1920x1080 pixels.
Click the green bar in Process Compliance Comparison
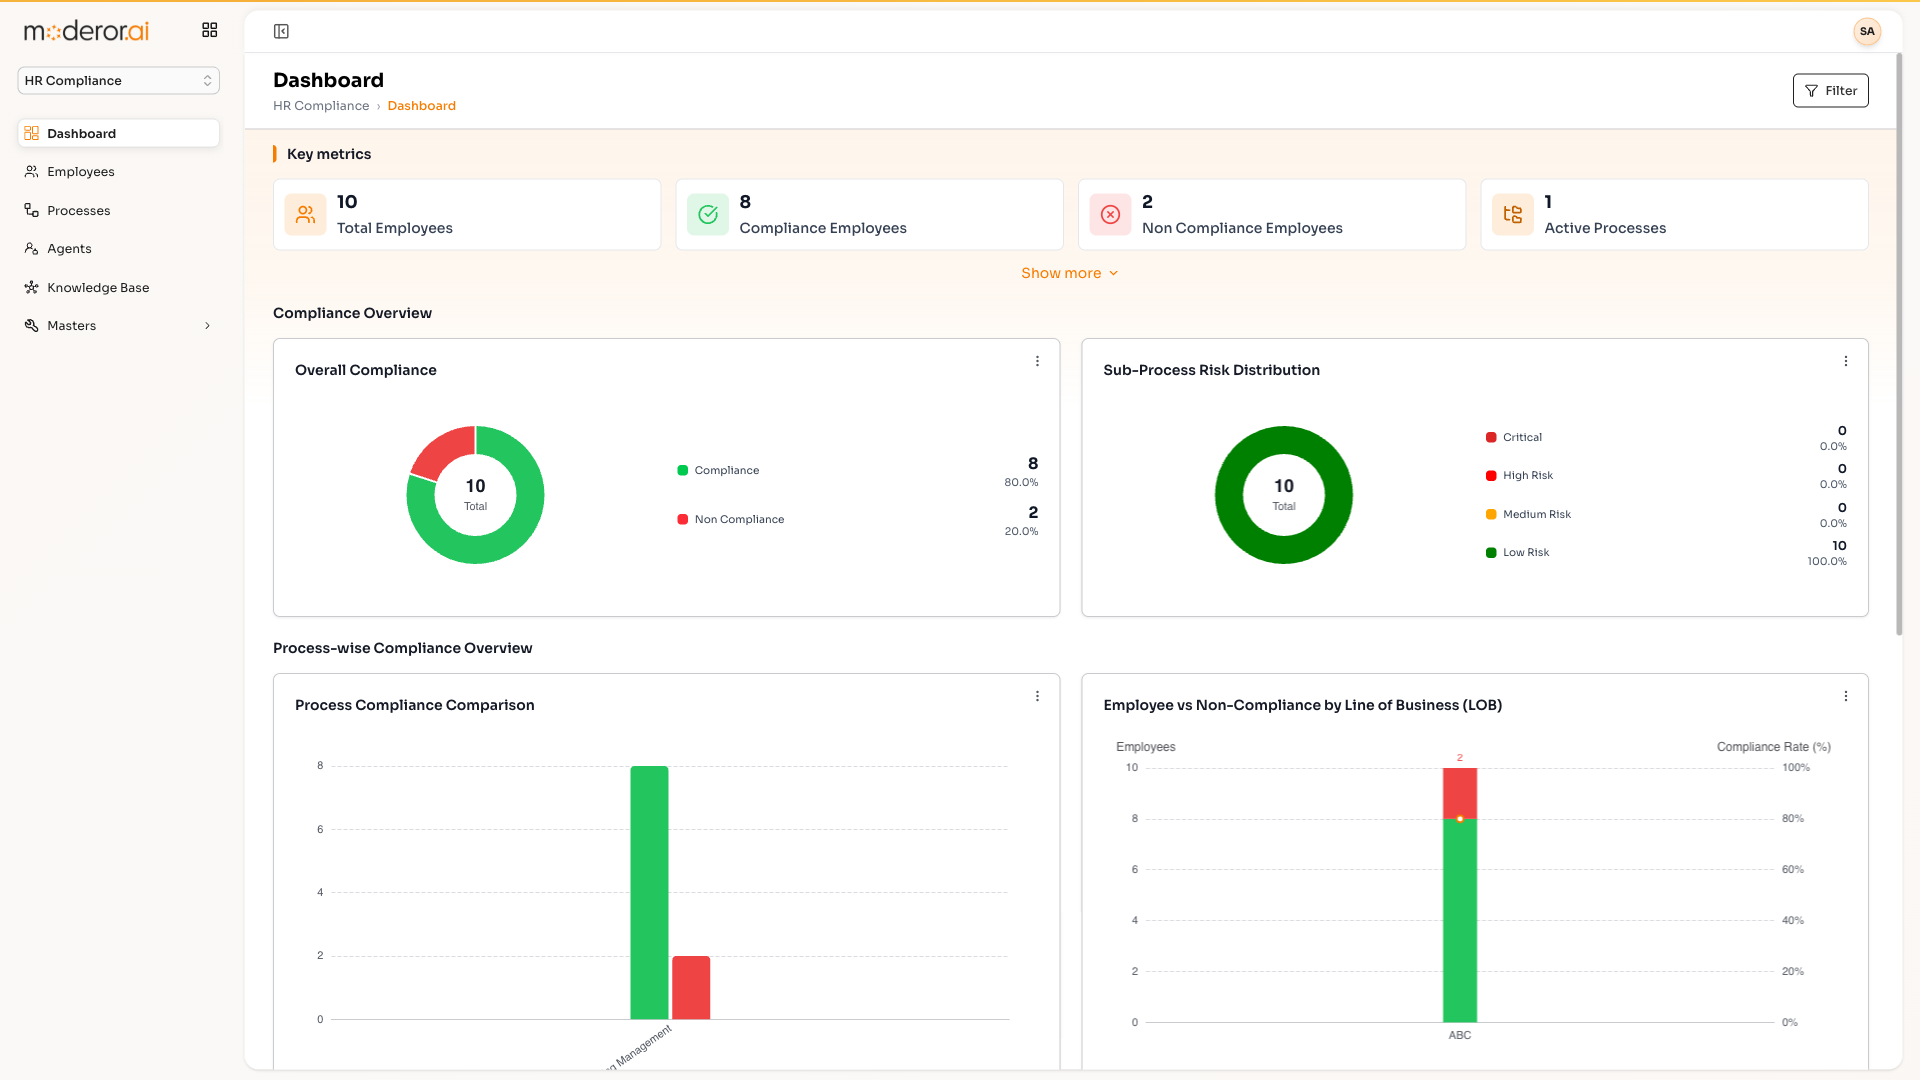pyautogui.click(x=649, y=893)
